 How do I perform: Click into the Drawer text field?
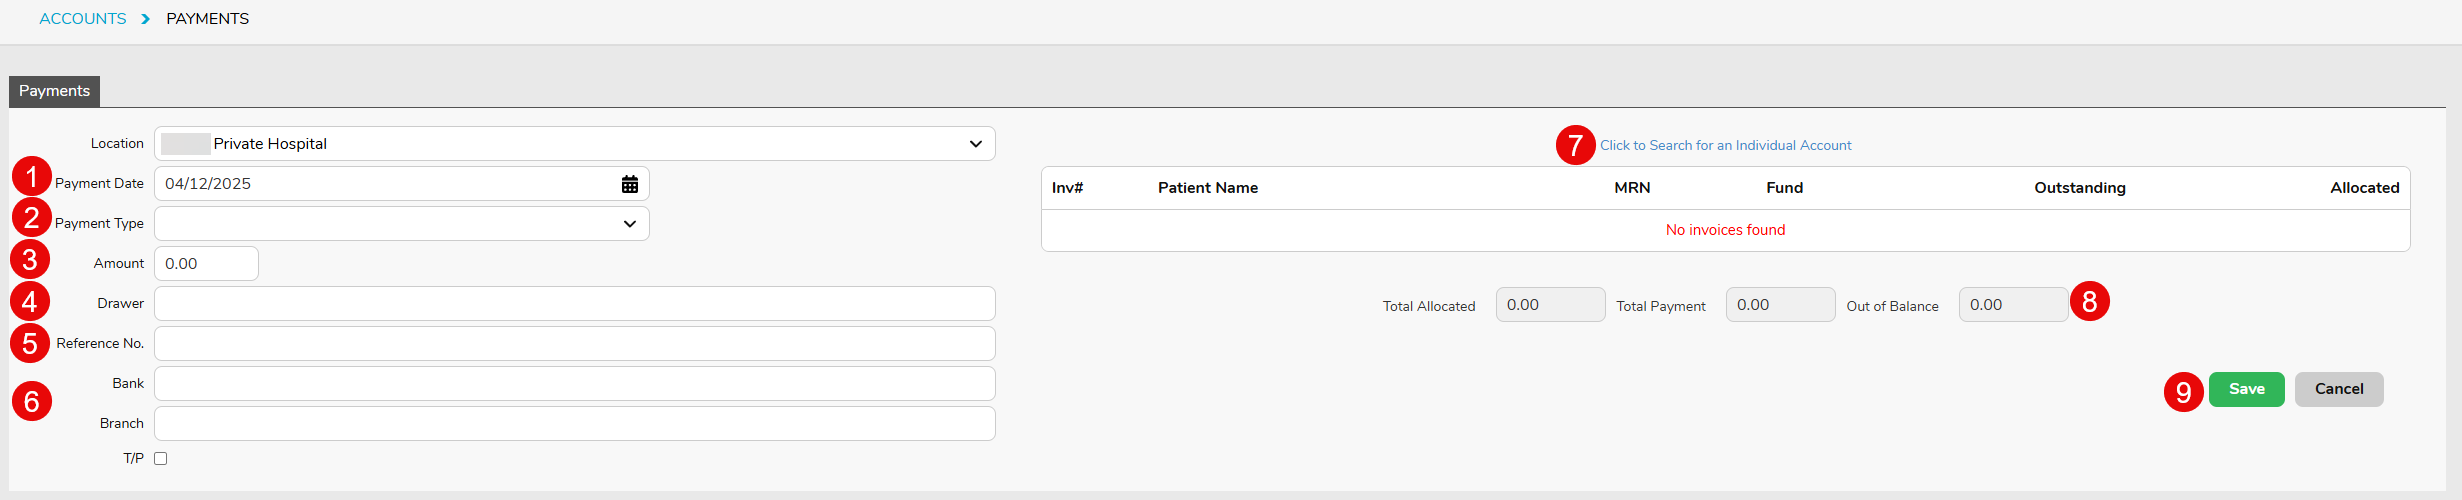coord(574,304)
